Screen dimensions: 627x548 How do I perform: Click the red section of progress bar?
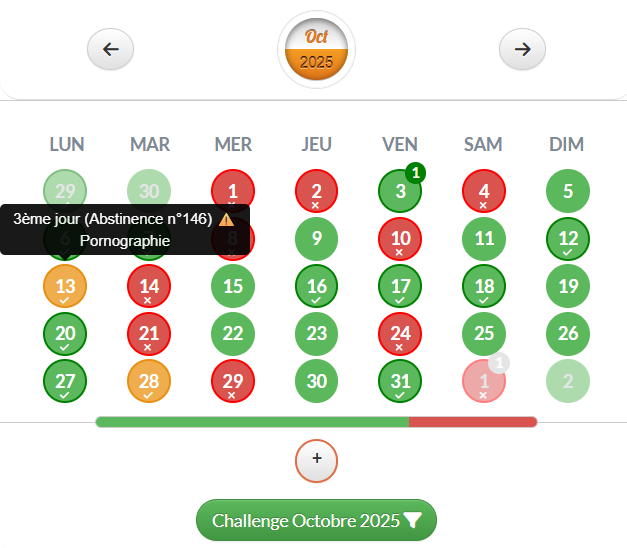(472, 422)
